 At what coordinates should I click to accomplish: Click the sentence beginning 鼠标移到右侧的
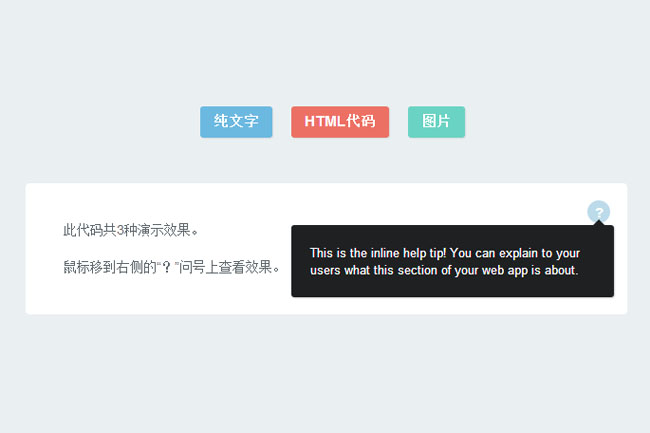[x=171, y=267]
